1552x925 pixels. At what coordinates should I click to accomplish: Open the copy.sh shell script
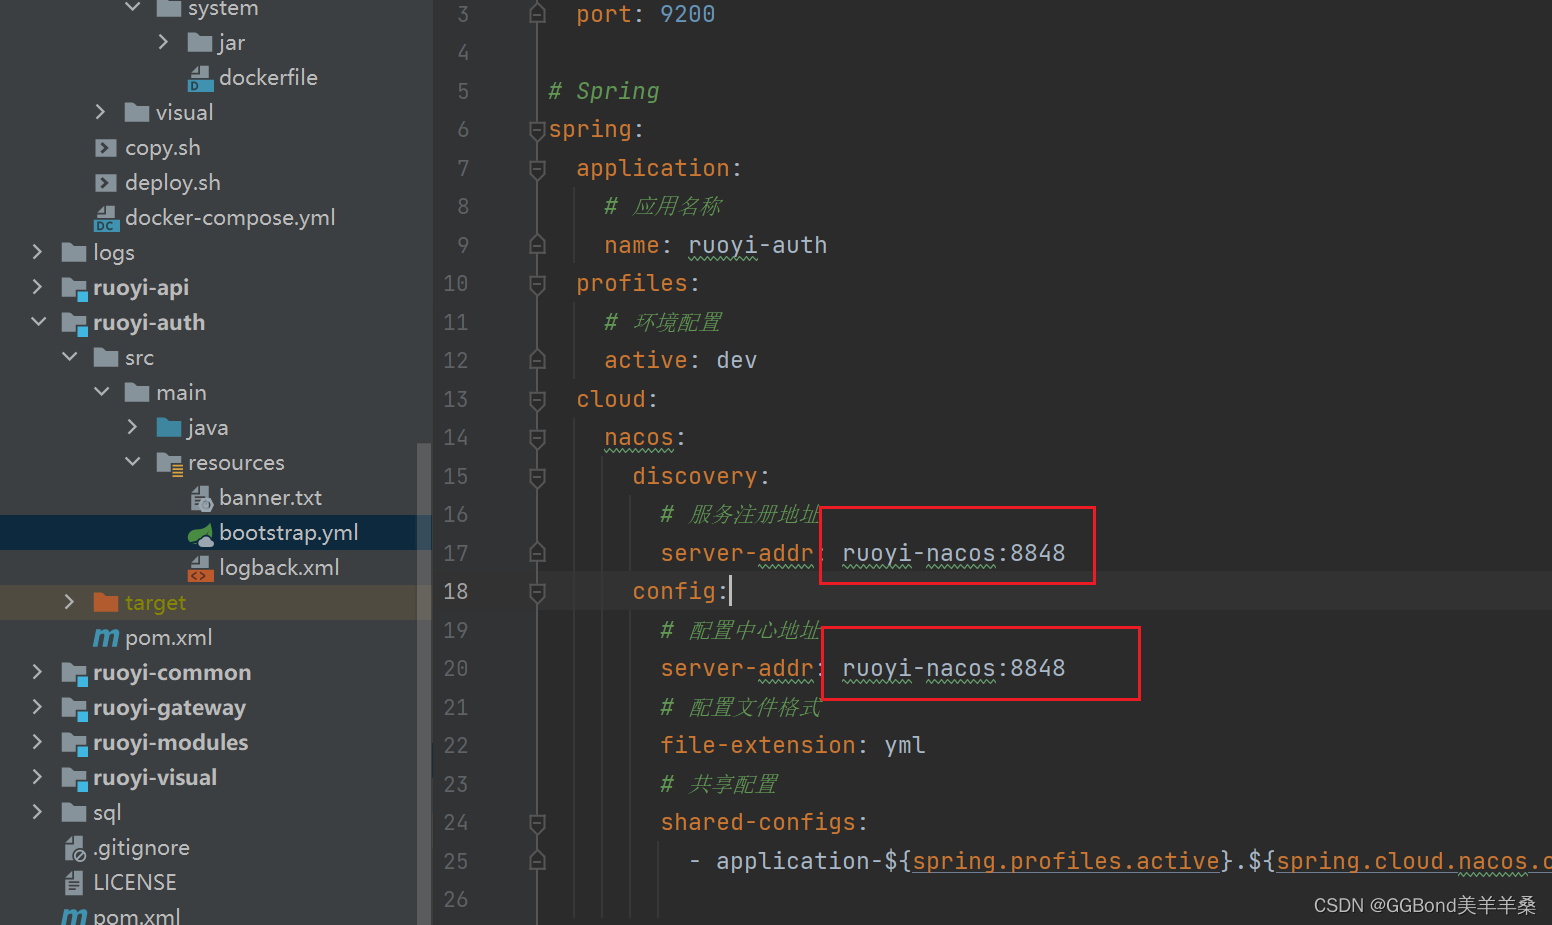[x=163, y=147]
